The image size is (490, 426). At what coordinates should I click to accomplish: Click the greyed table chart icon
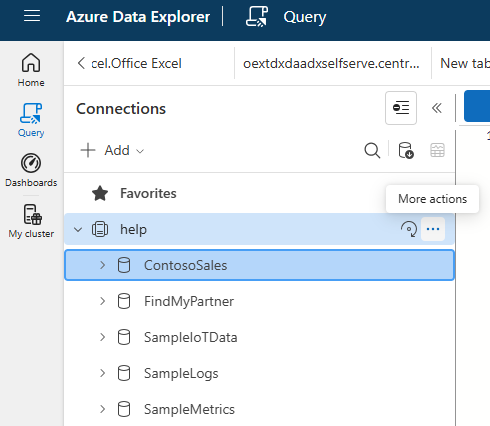click(x=437, y=150)
